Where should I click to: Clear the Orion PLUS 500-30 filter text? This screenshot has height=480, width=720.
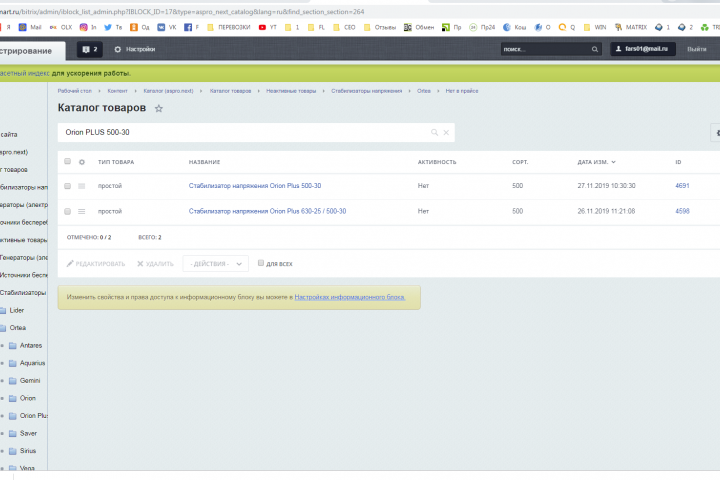(446, 132)
